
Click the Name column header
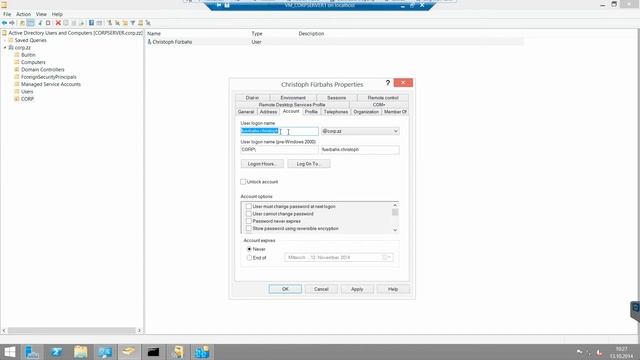pyautogui.click(x=154, y=33)
